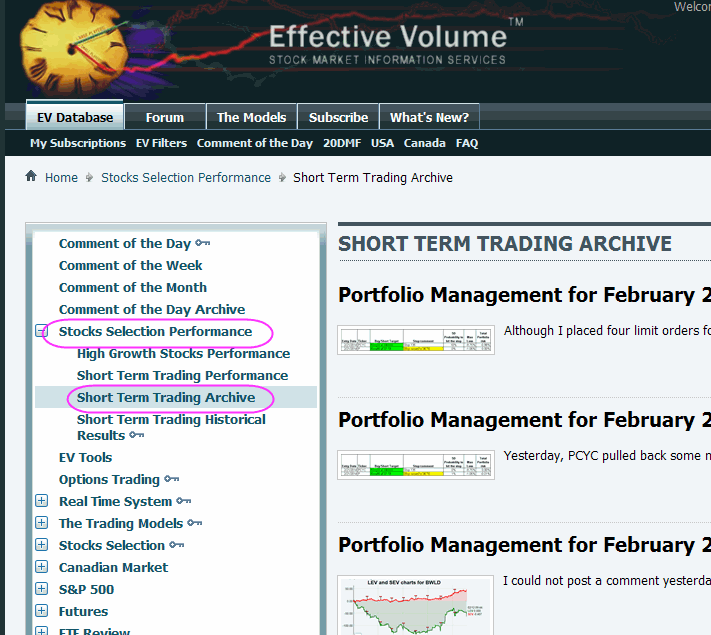Open High Growth Stocks Performance
The height and width of the screenshot is (635, 711).
click(184, 353)
